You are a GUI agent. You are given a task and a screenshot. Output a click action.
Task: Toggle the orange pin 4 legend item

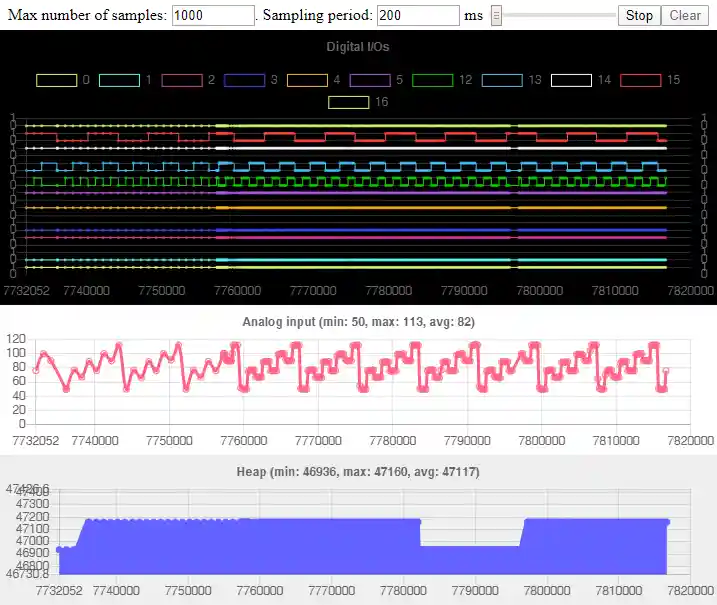(x=309, y=80)
